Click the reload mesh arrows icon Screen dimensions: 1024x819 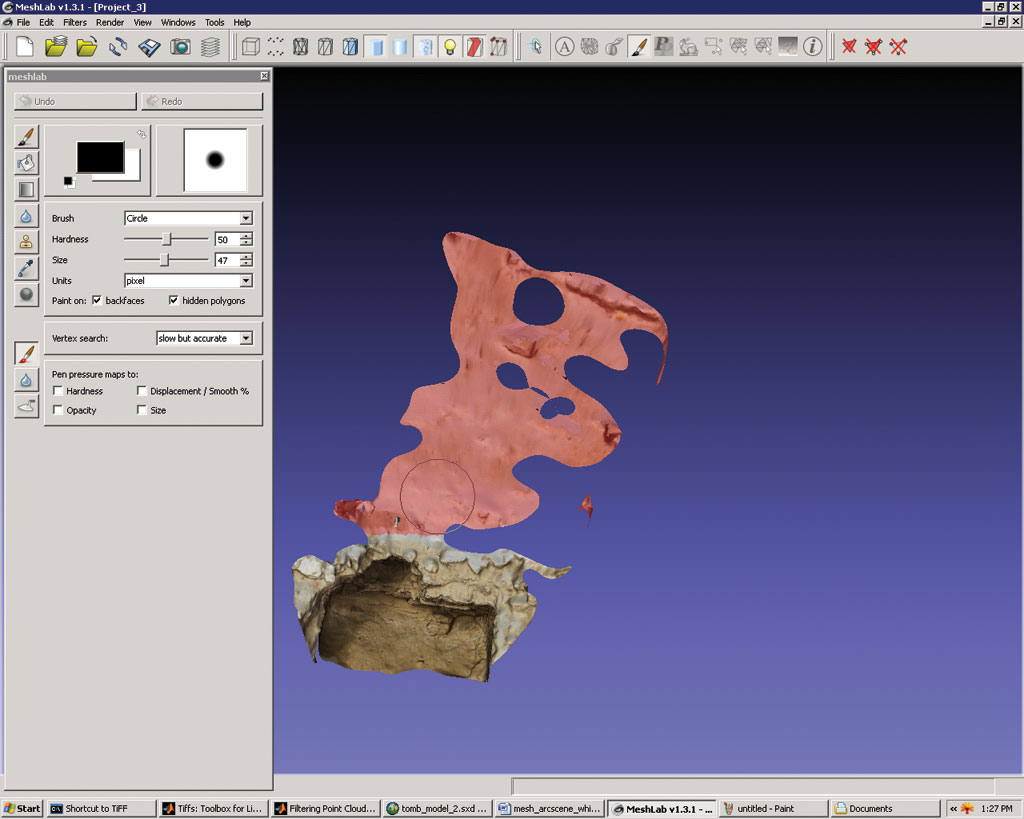(118, 46)
